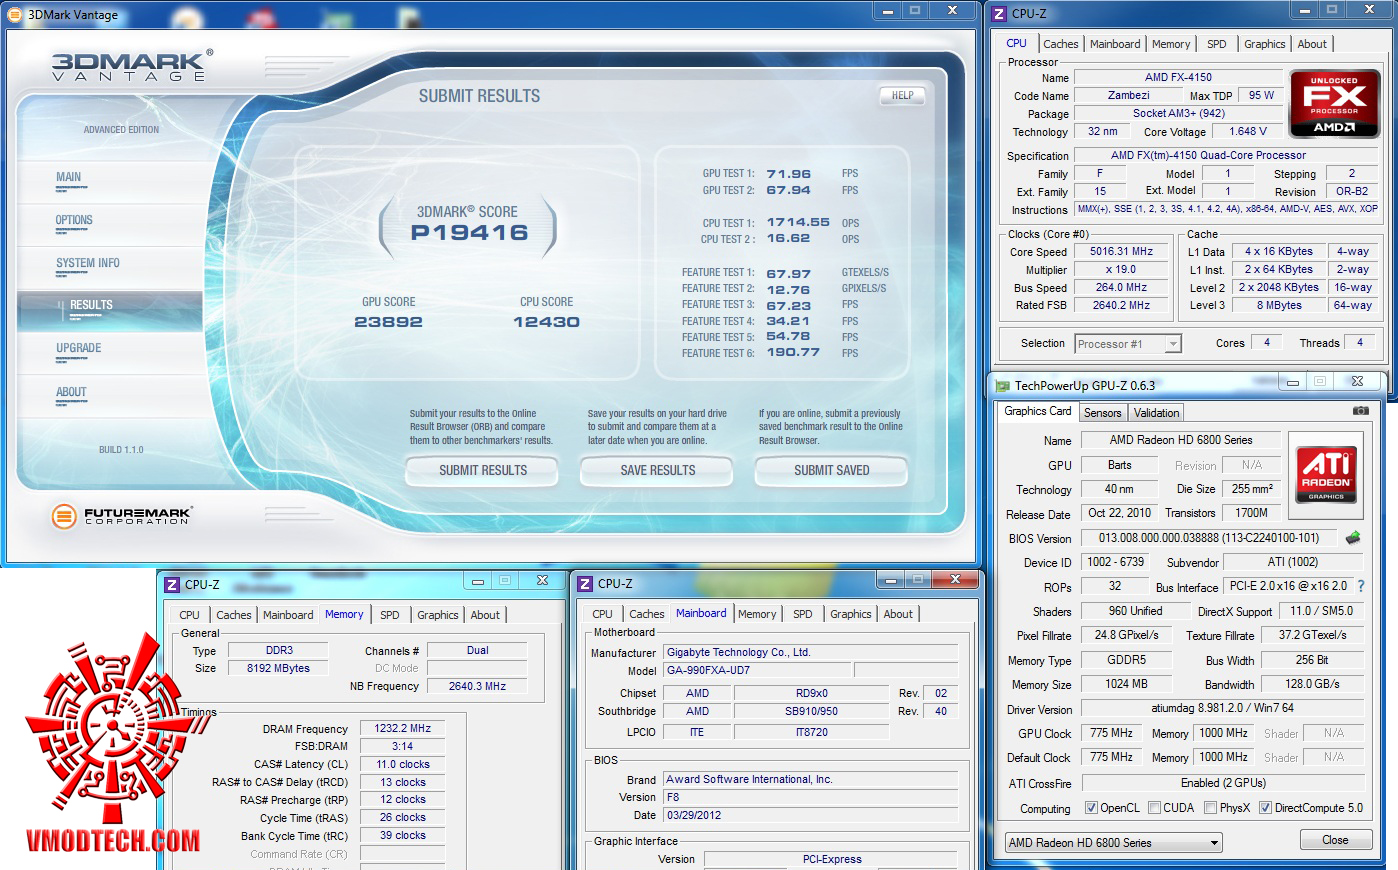Click the GPU-Z screenshot camera icon

point(1360,411)
